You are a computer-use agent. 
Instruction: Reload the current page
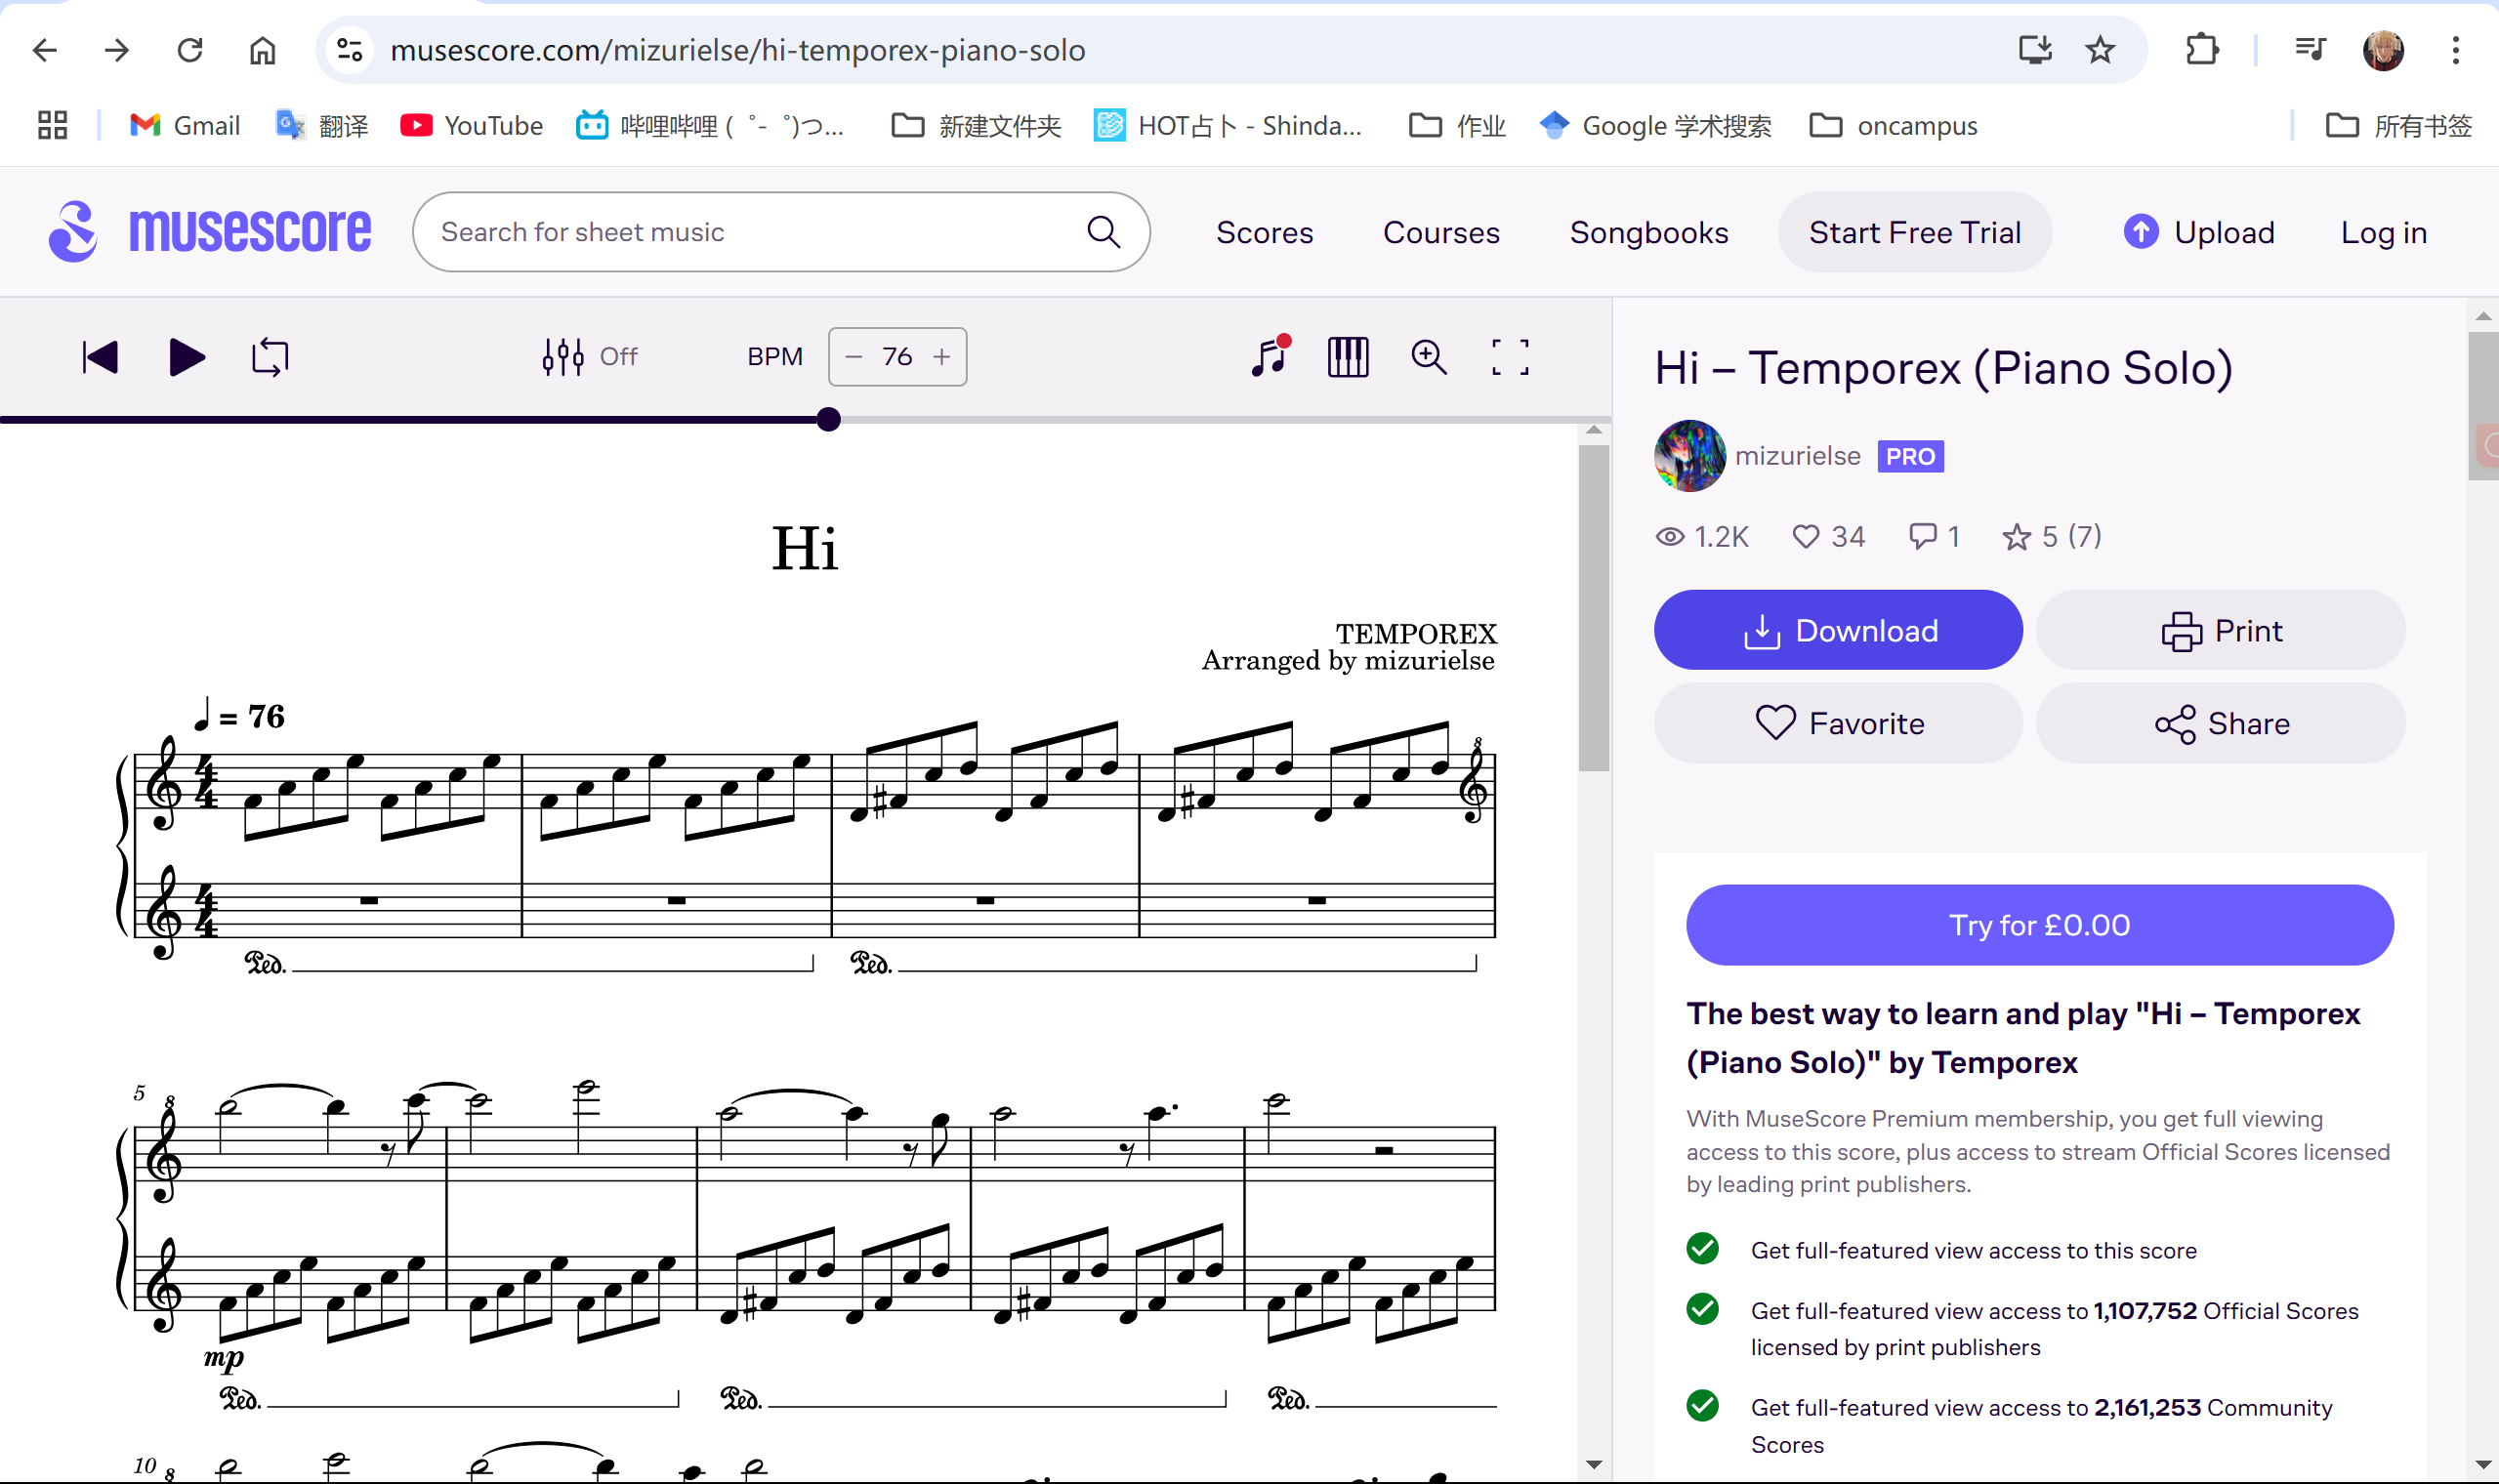(x=190, y=50)
